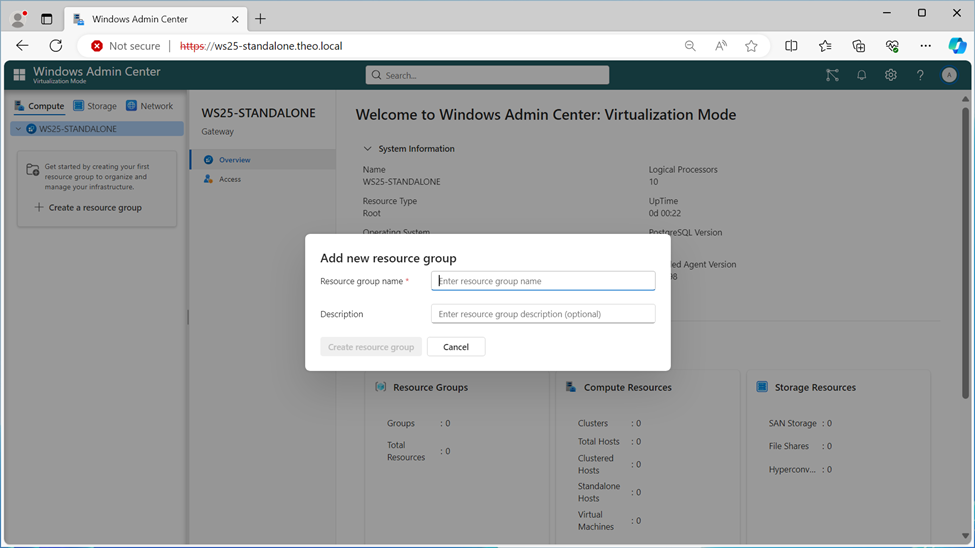Open the Copilot sidebar icon
This screenshot has height=548, width=975.
point(957,46)
